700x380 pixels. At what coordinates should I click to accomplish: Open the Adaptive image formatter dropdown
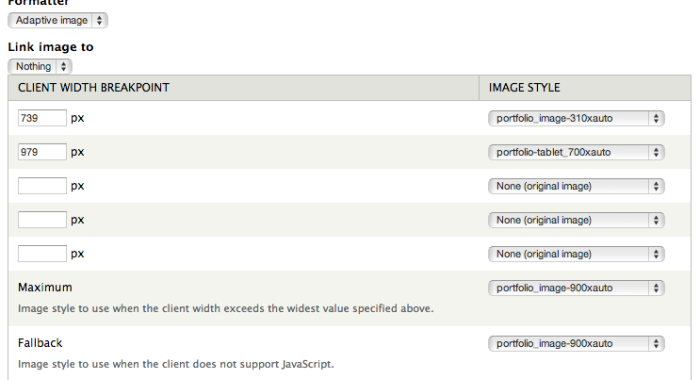[58, 21]
